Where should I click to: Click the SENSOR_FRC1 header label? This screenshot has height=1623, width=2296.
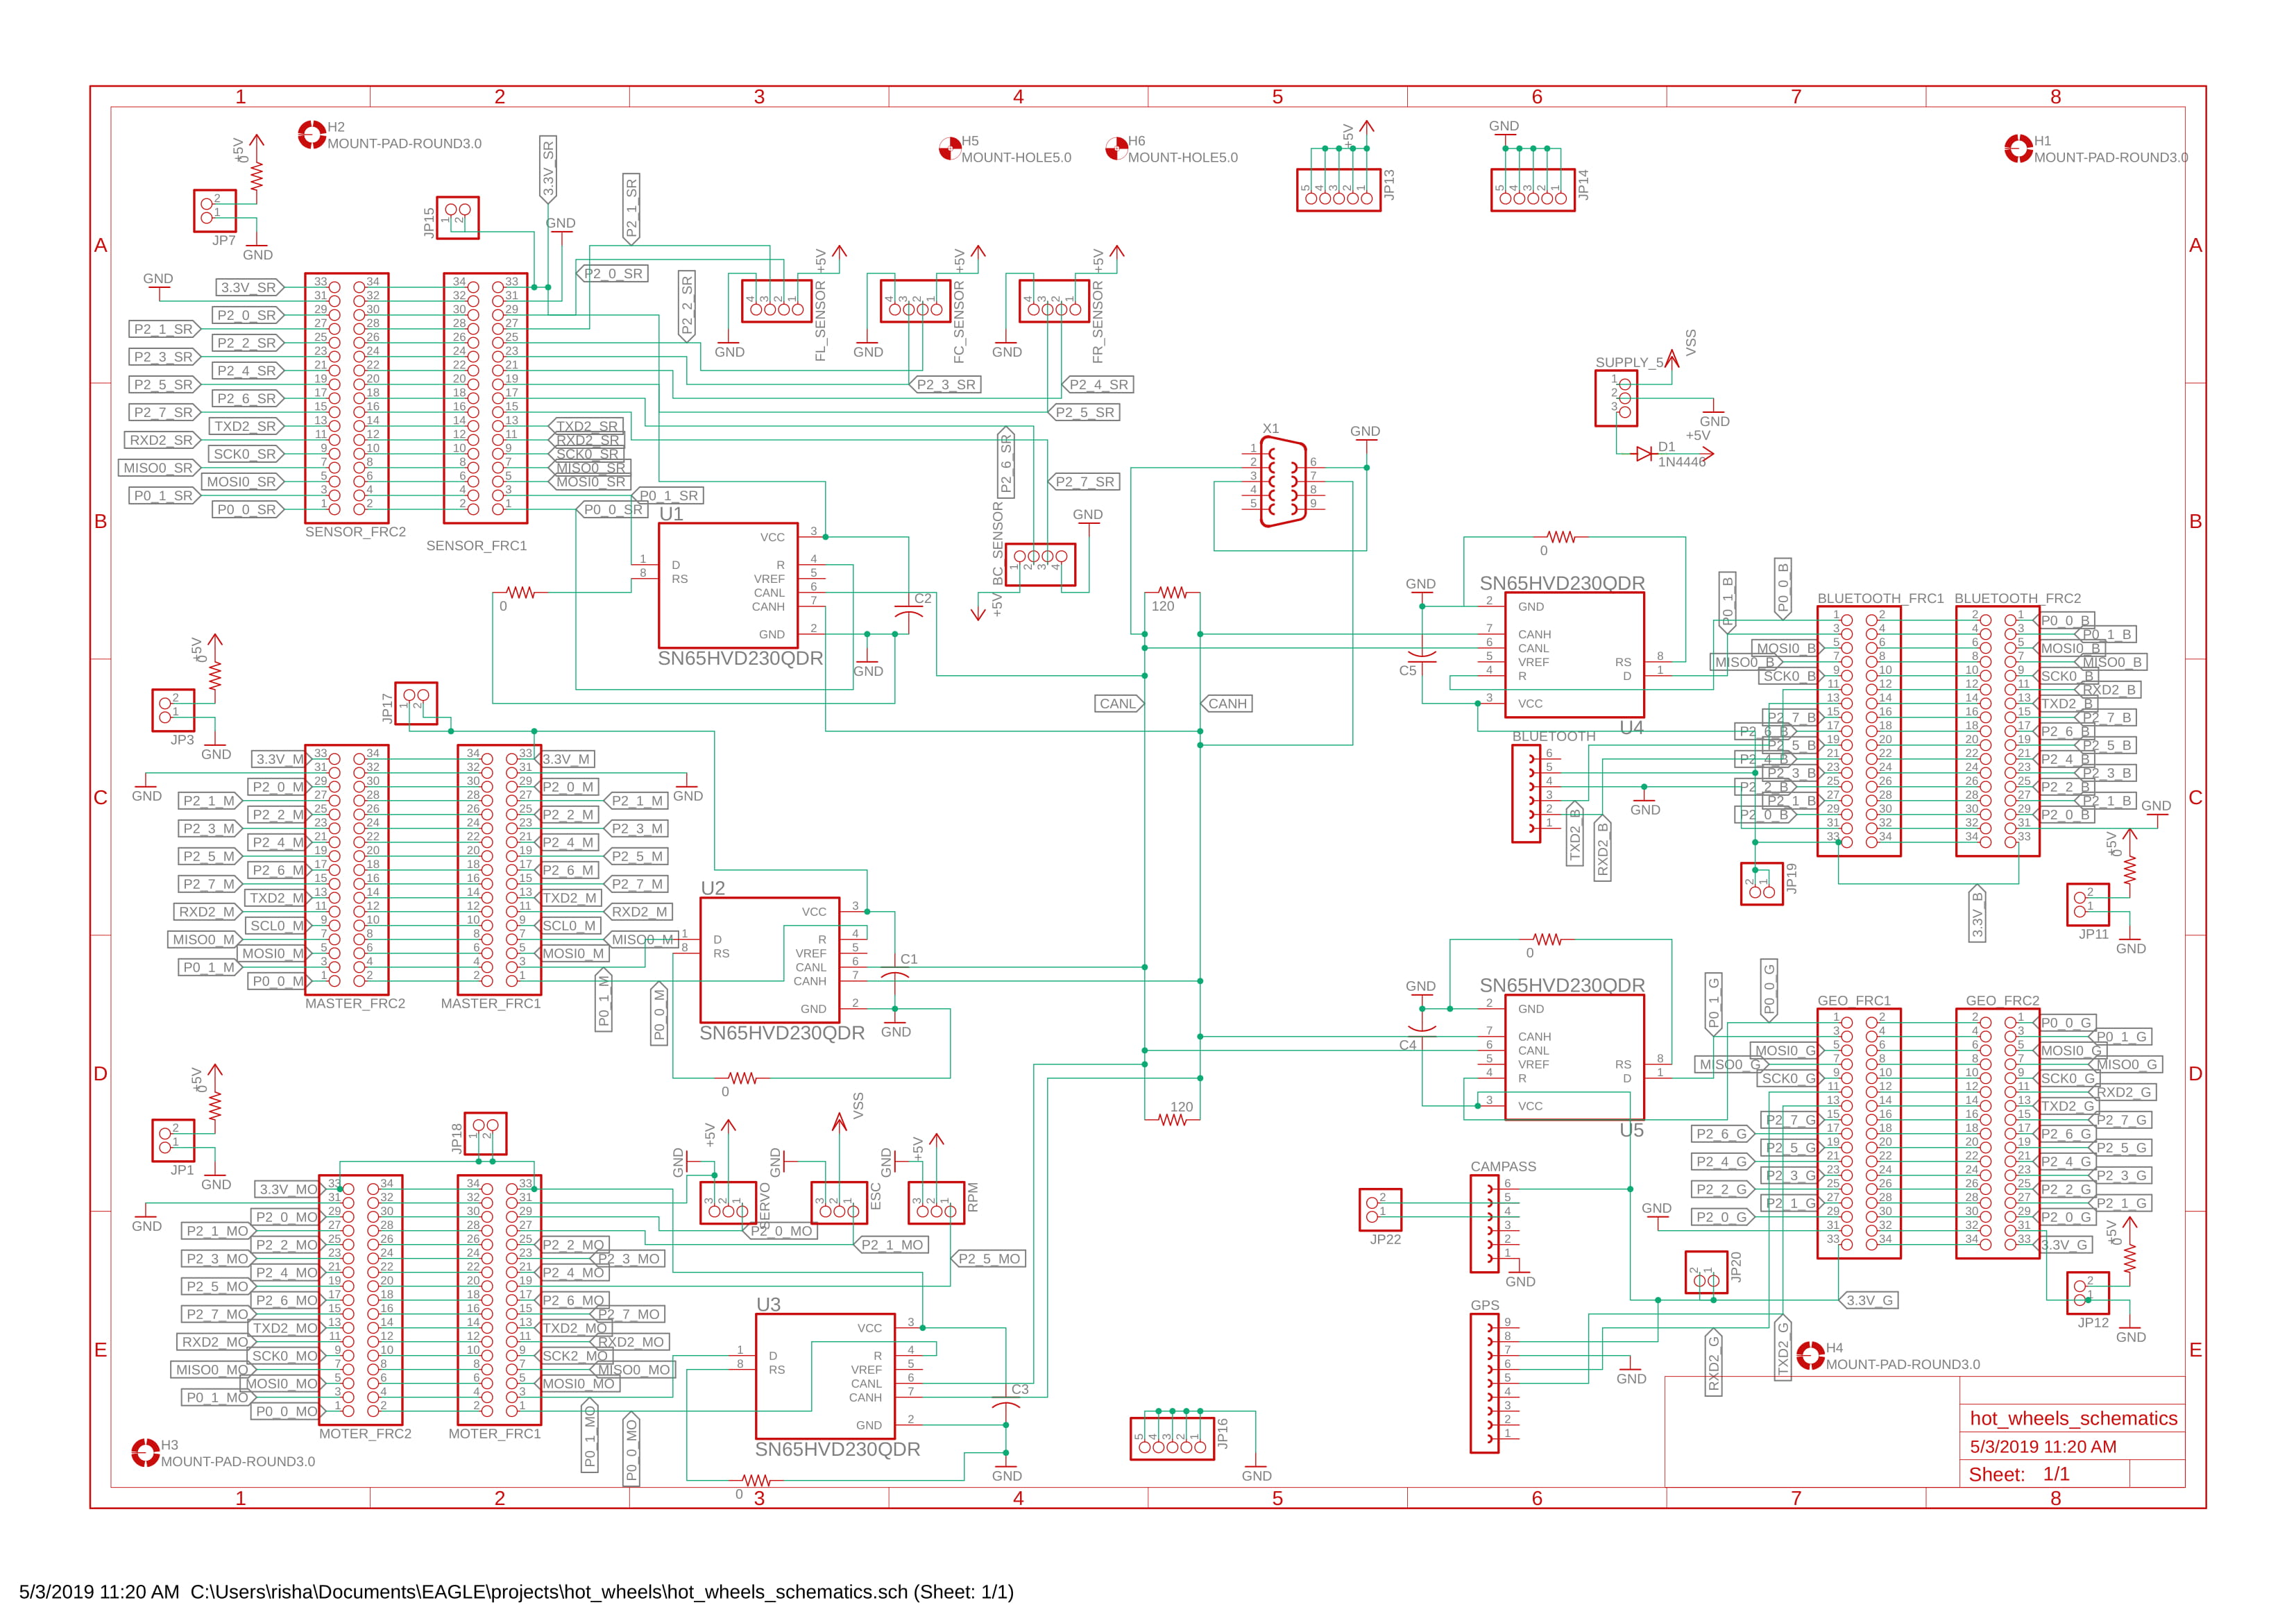tap(476, 546)
